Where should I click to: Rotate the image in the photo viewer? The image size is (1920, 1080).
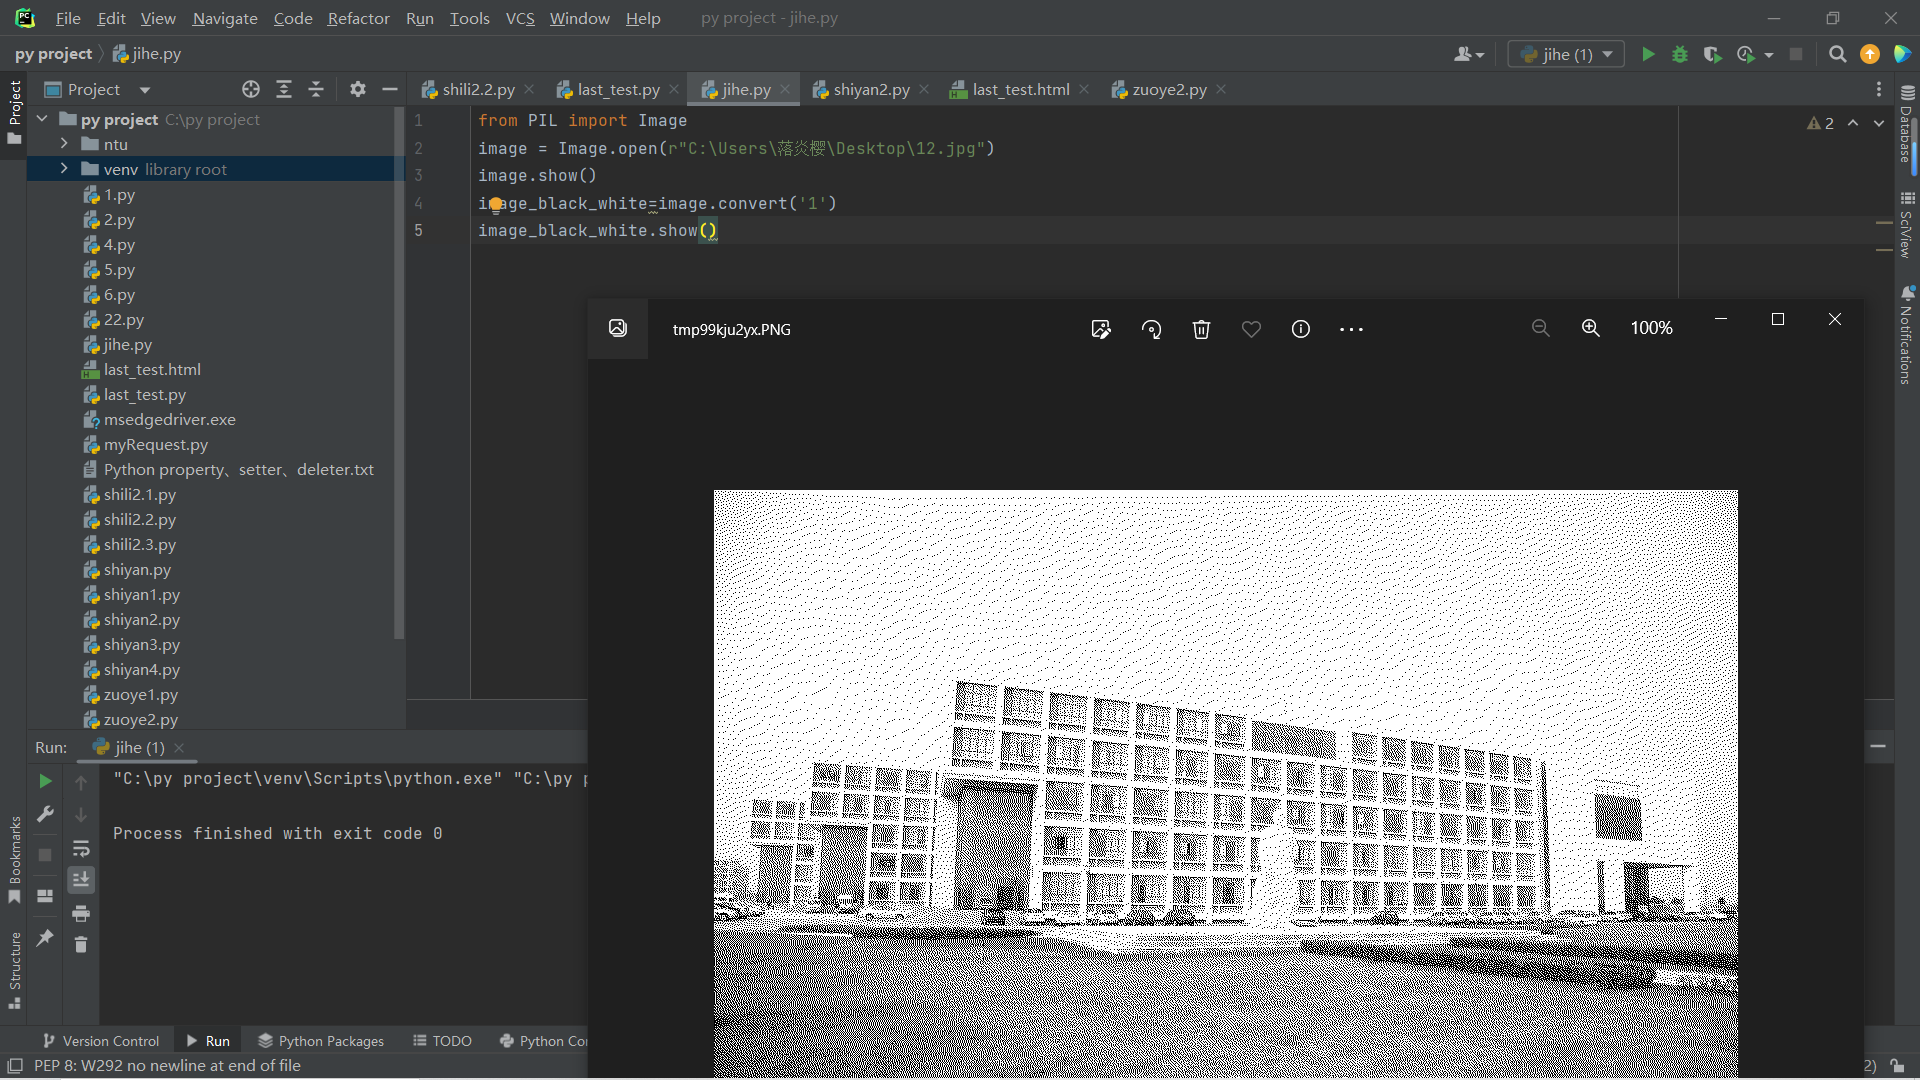pos(1151,329)
